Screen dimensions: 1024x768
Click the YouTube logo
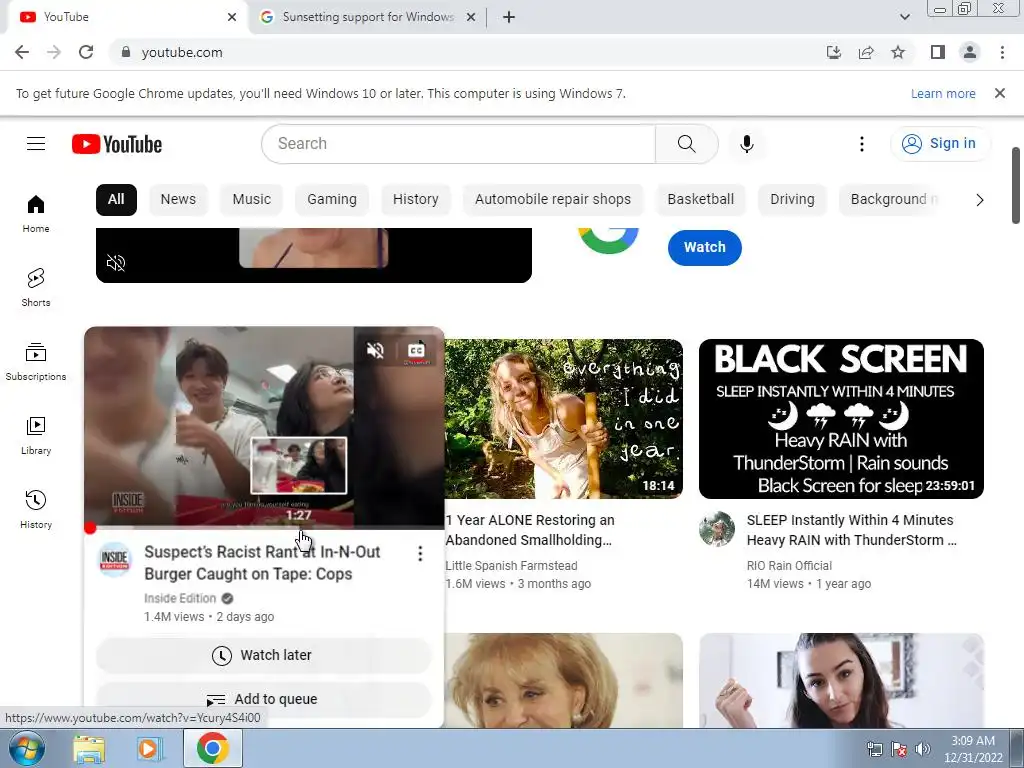point(117,144)
